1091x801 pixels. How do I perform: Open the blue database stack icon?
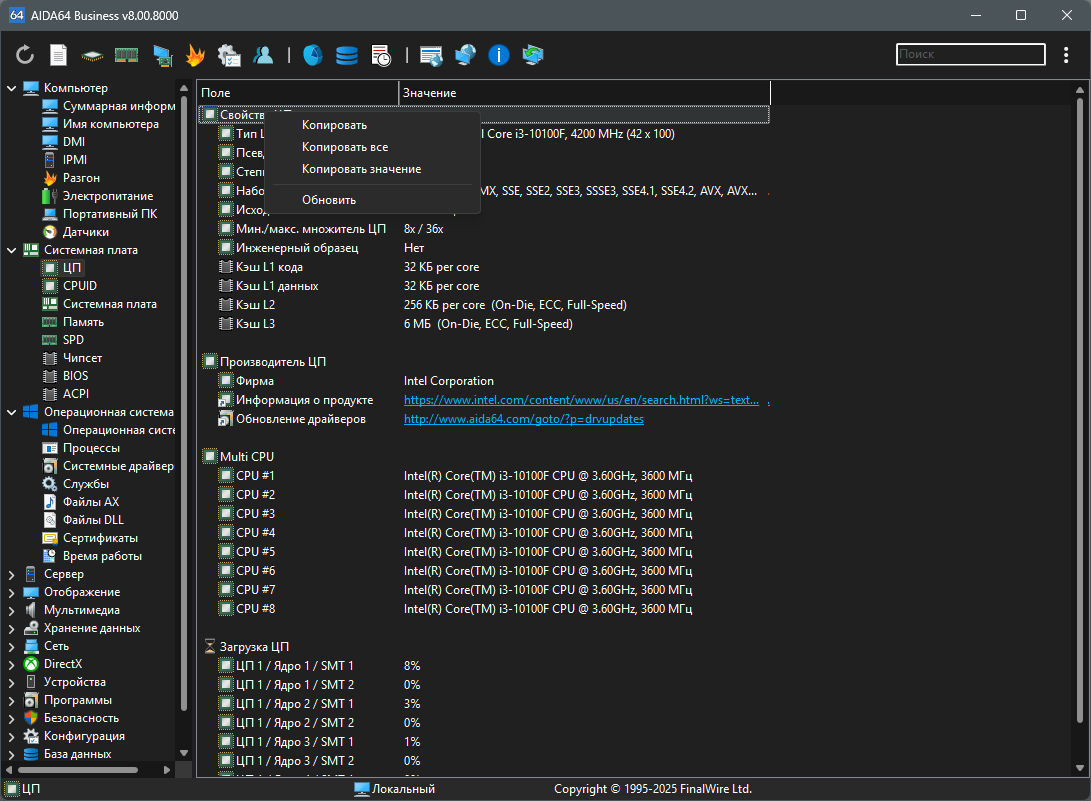pyautogui.click(x=347, y=55)
